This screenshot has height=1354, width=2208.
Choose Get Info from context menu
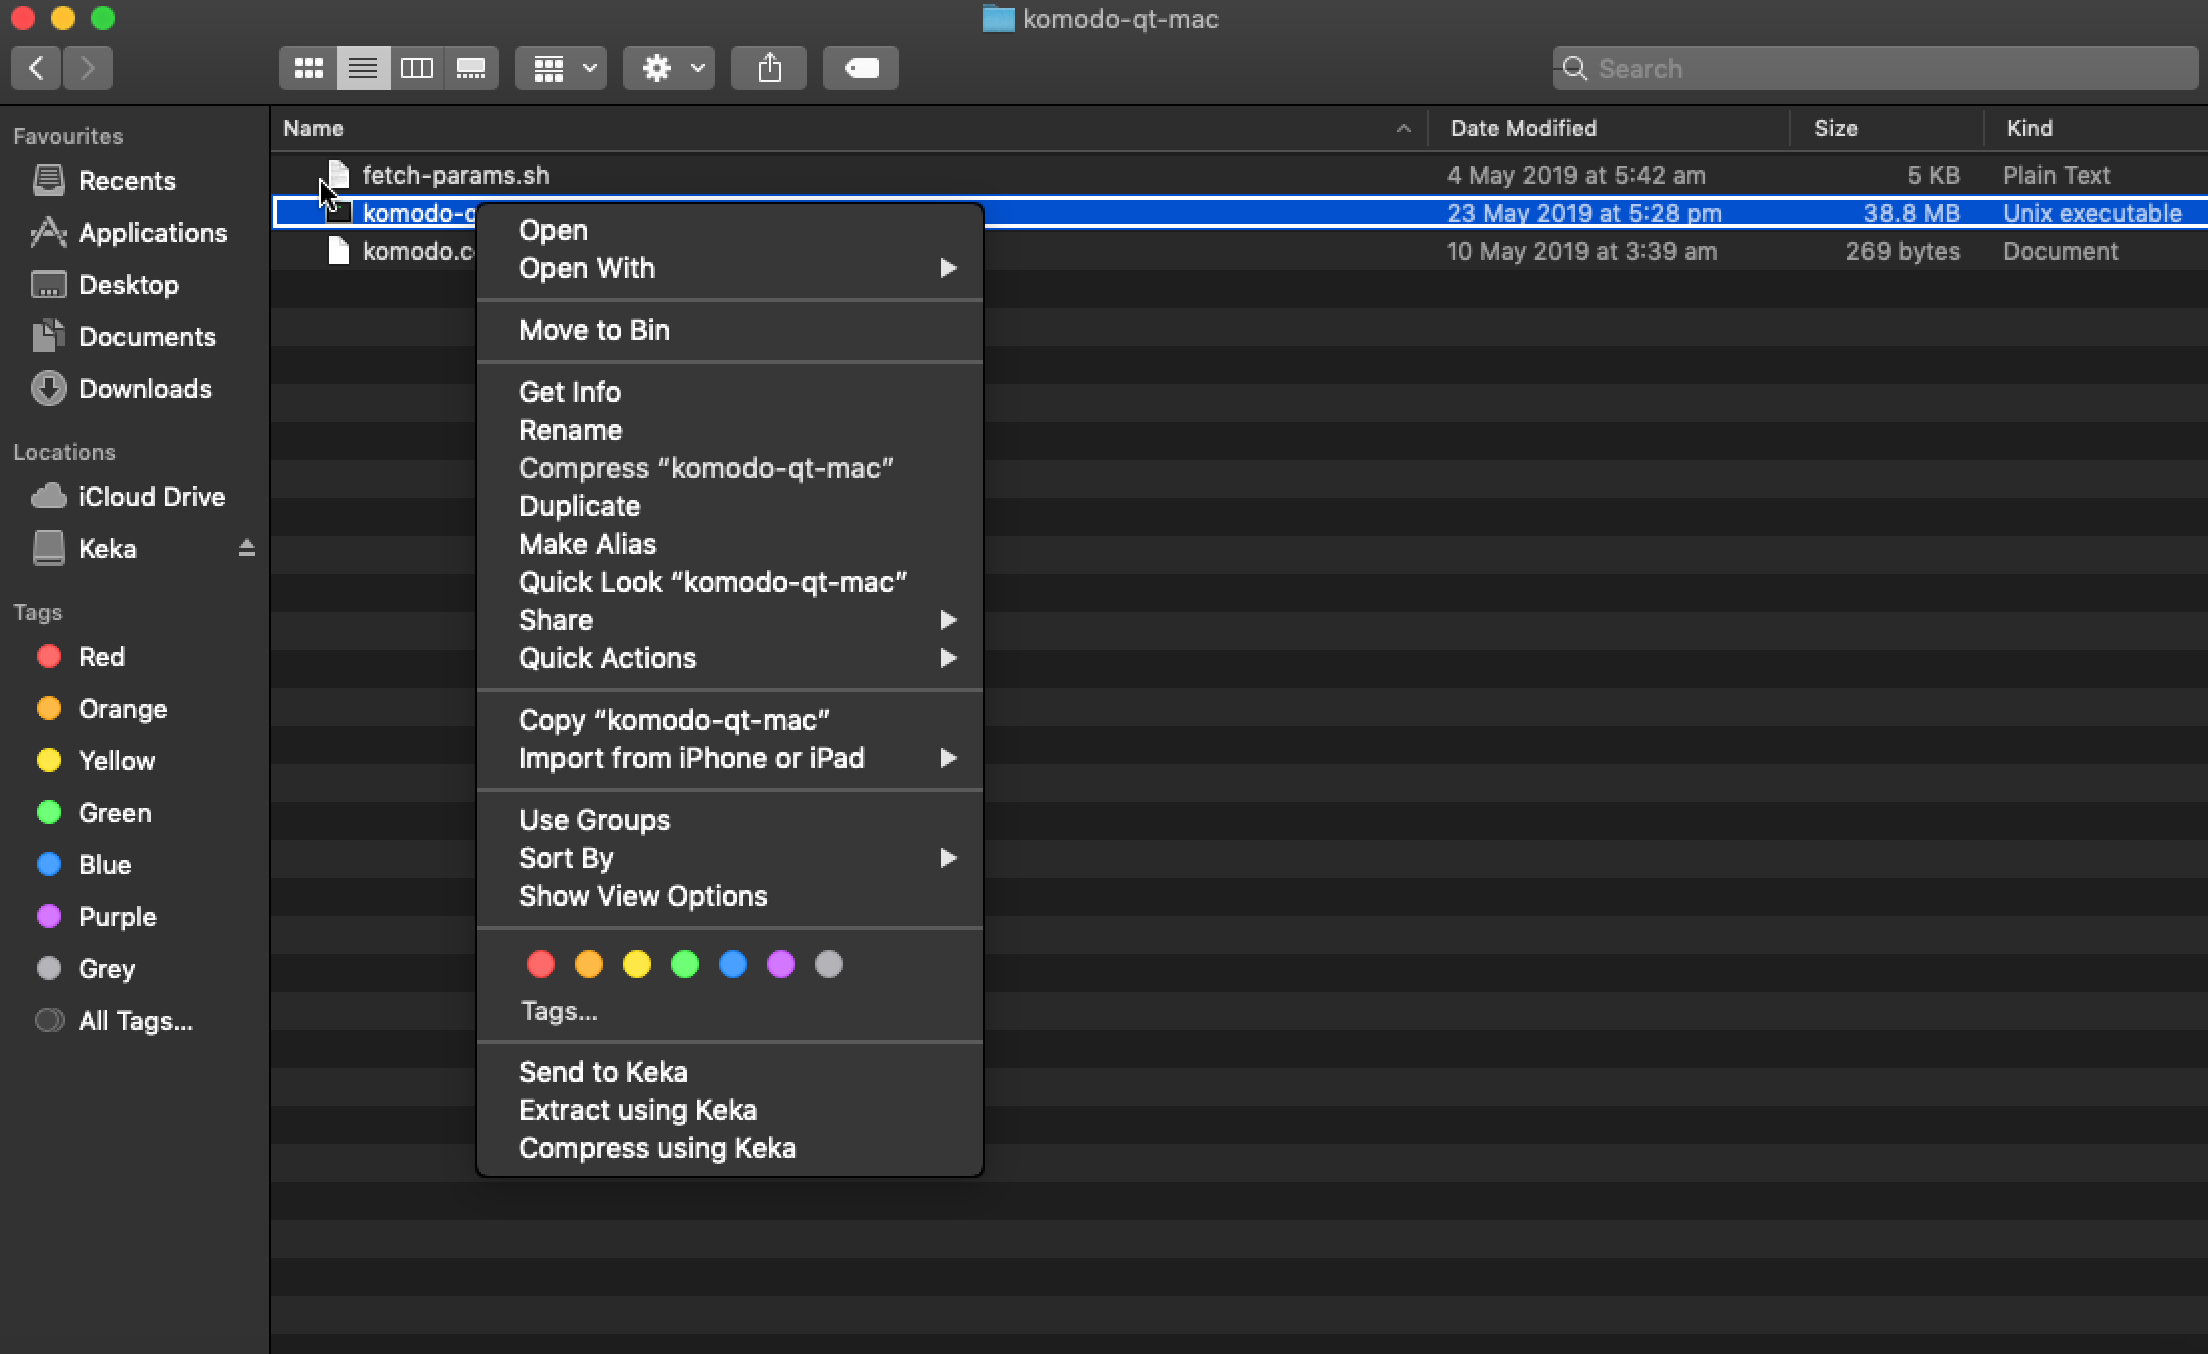coord(570,392)
